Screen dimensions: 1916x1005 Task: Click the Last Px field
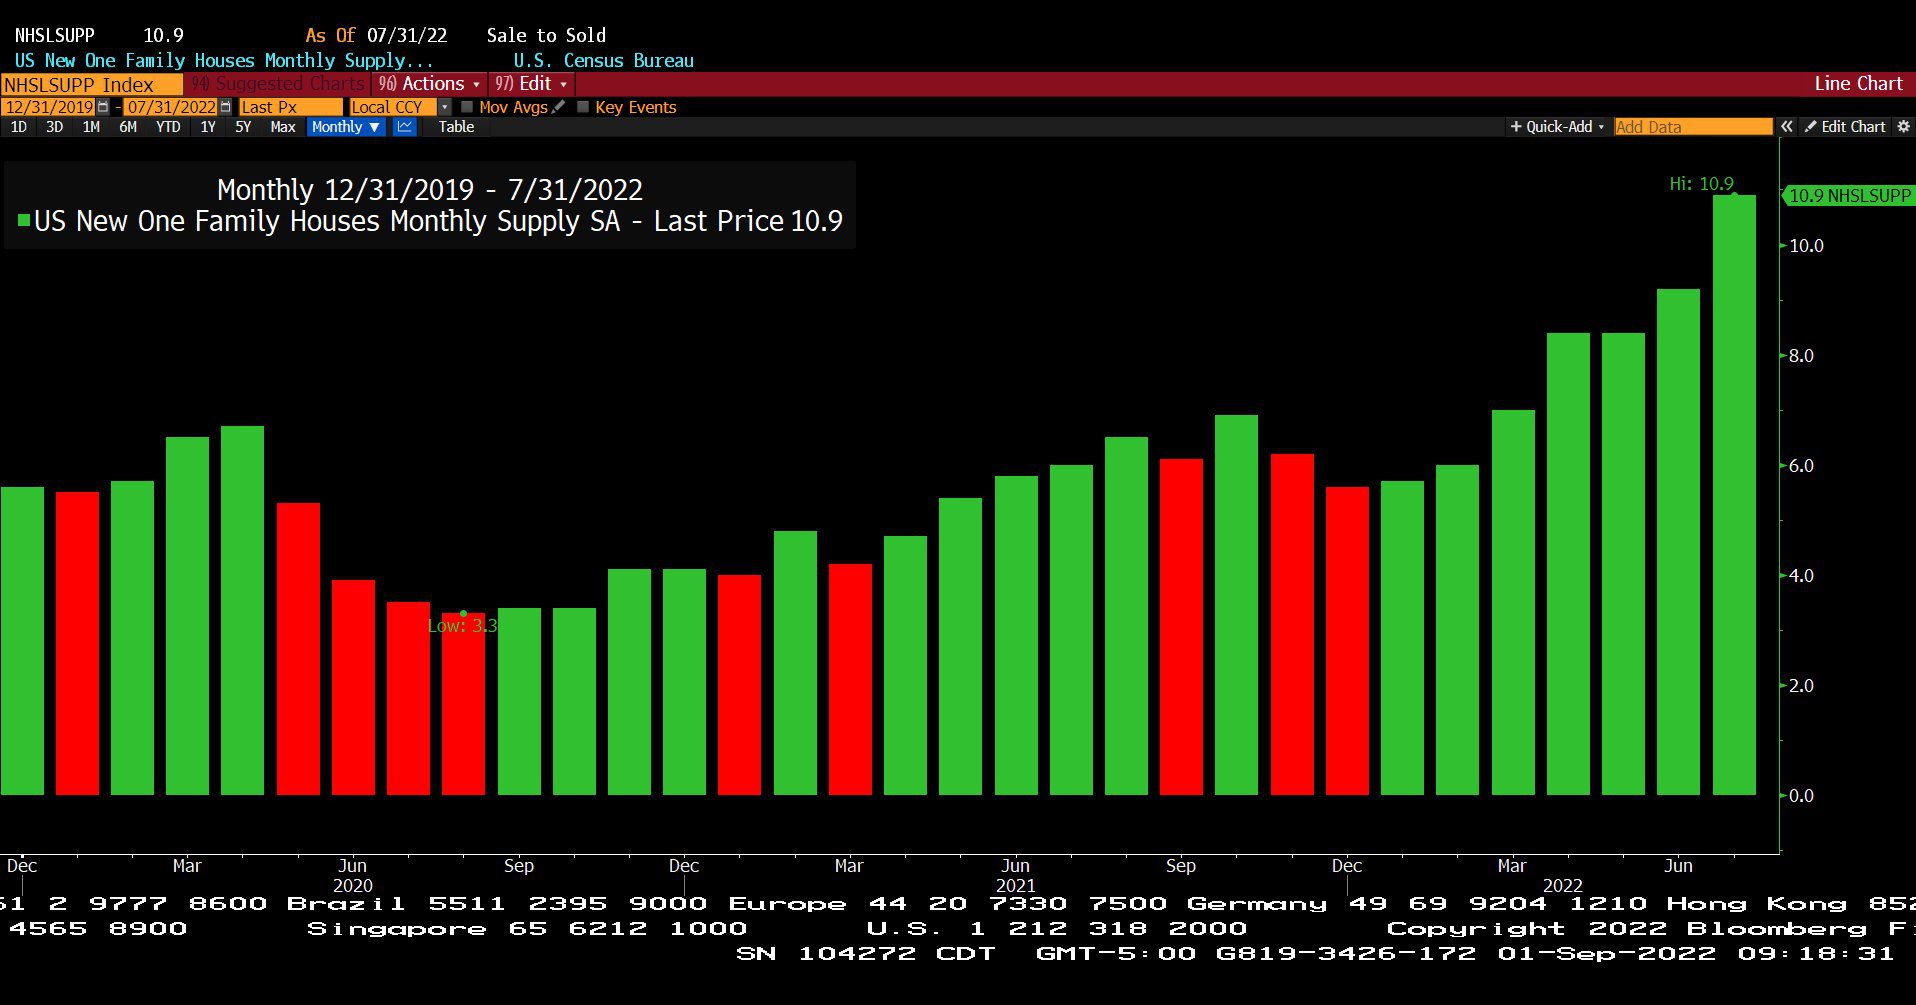click(x=290, y=107)
